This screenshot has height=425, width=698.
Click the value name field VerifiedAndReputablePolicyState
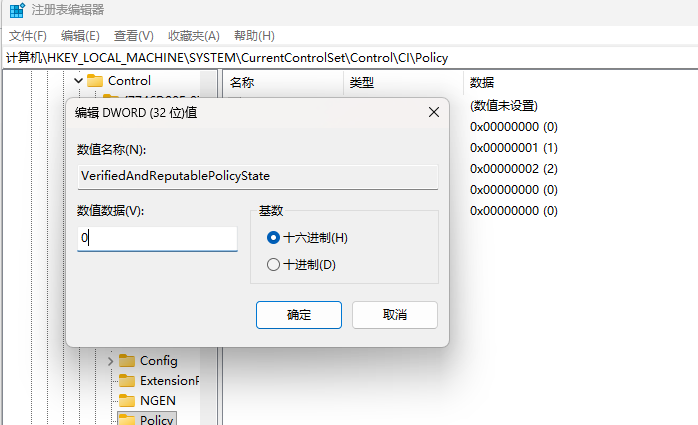click(258, 177)
